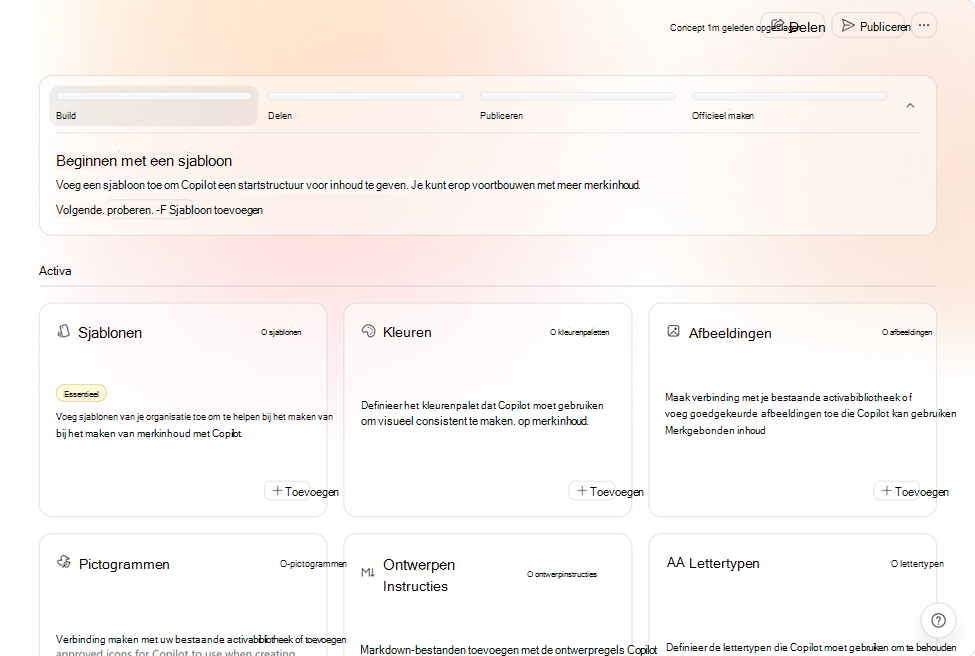The height and width of the screenshot is (656, 975).
Task: Click the Delen share button
Action: pyautogui.click(x=793, y=25)
